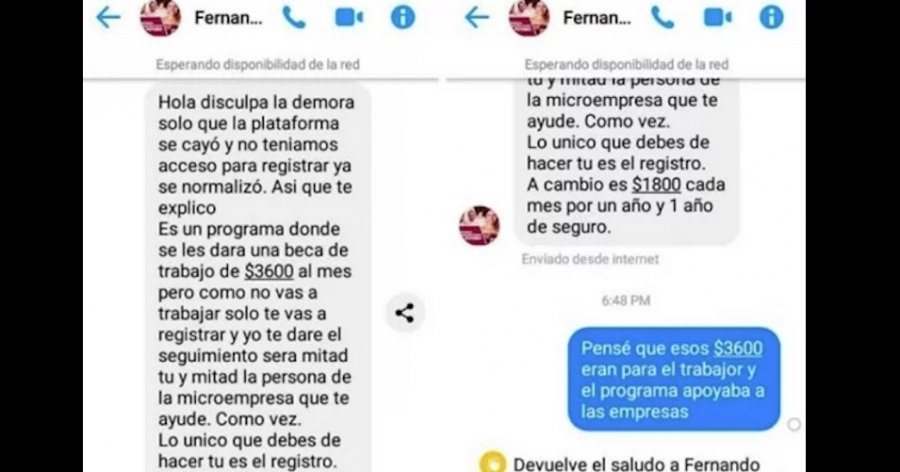The image size is (900, 472).
Task: Open conversation info in left chat header
Action: coord(403,18)
